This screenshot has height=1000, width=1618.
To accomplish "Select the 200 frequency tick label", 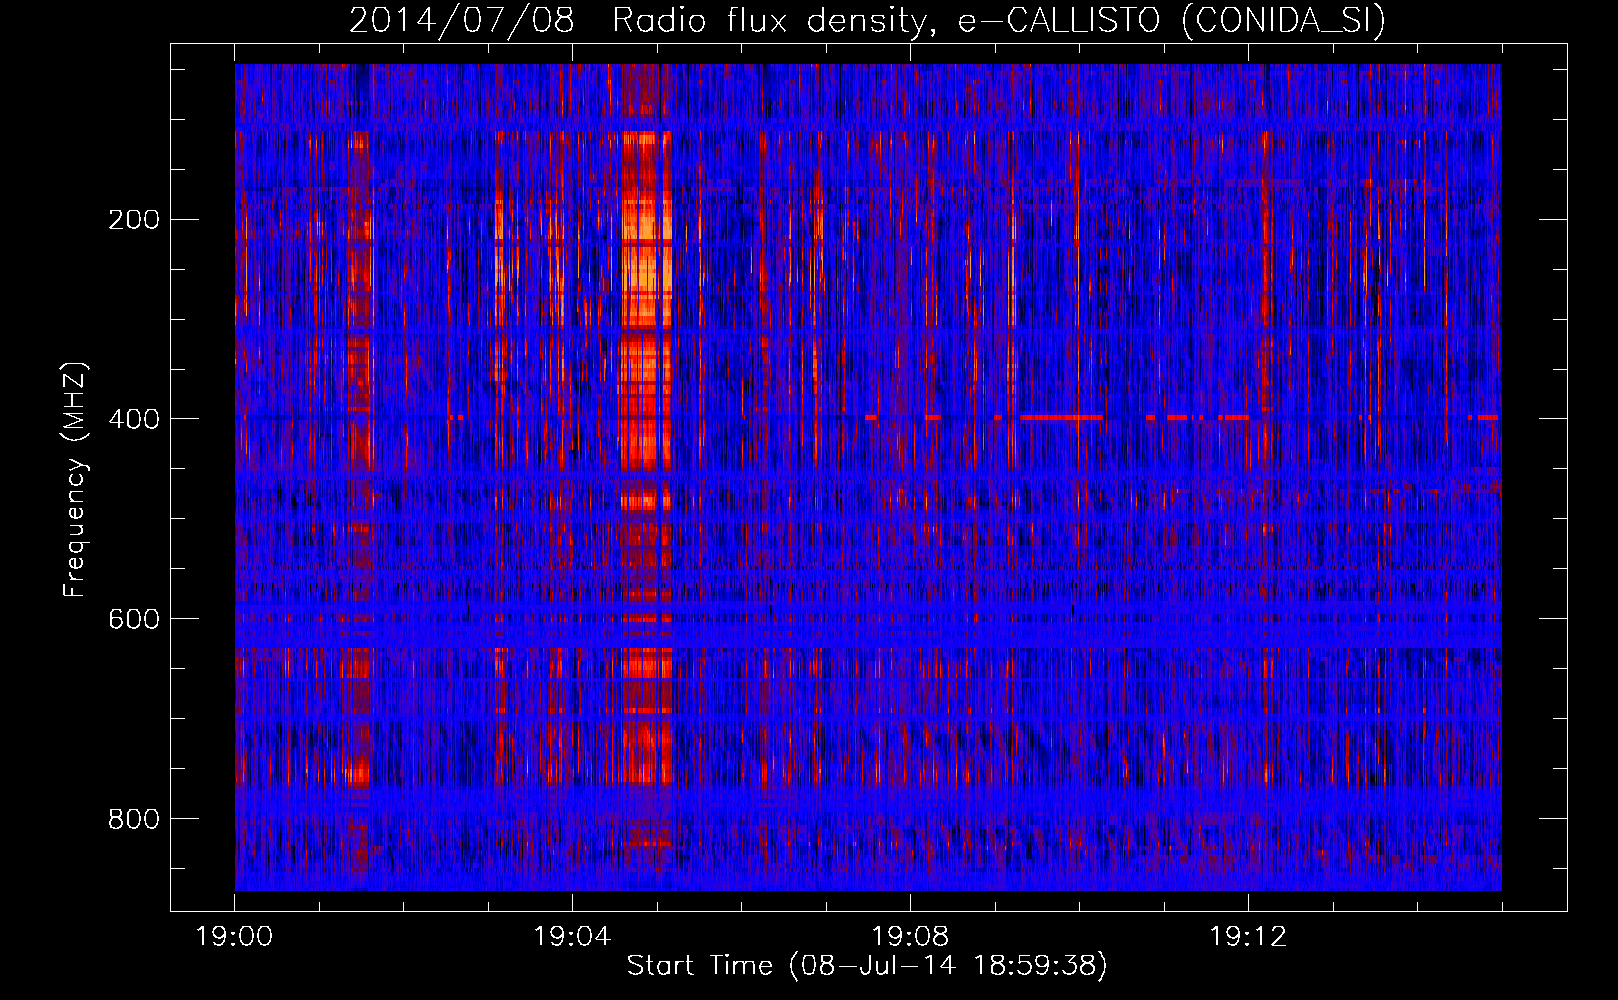I will pos(133,219).
